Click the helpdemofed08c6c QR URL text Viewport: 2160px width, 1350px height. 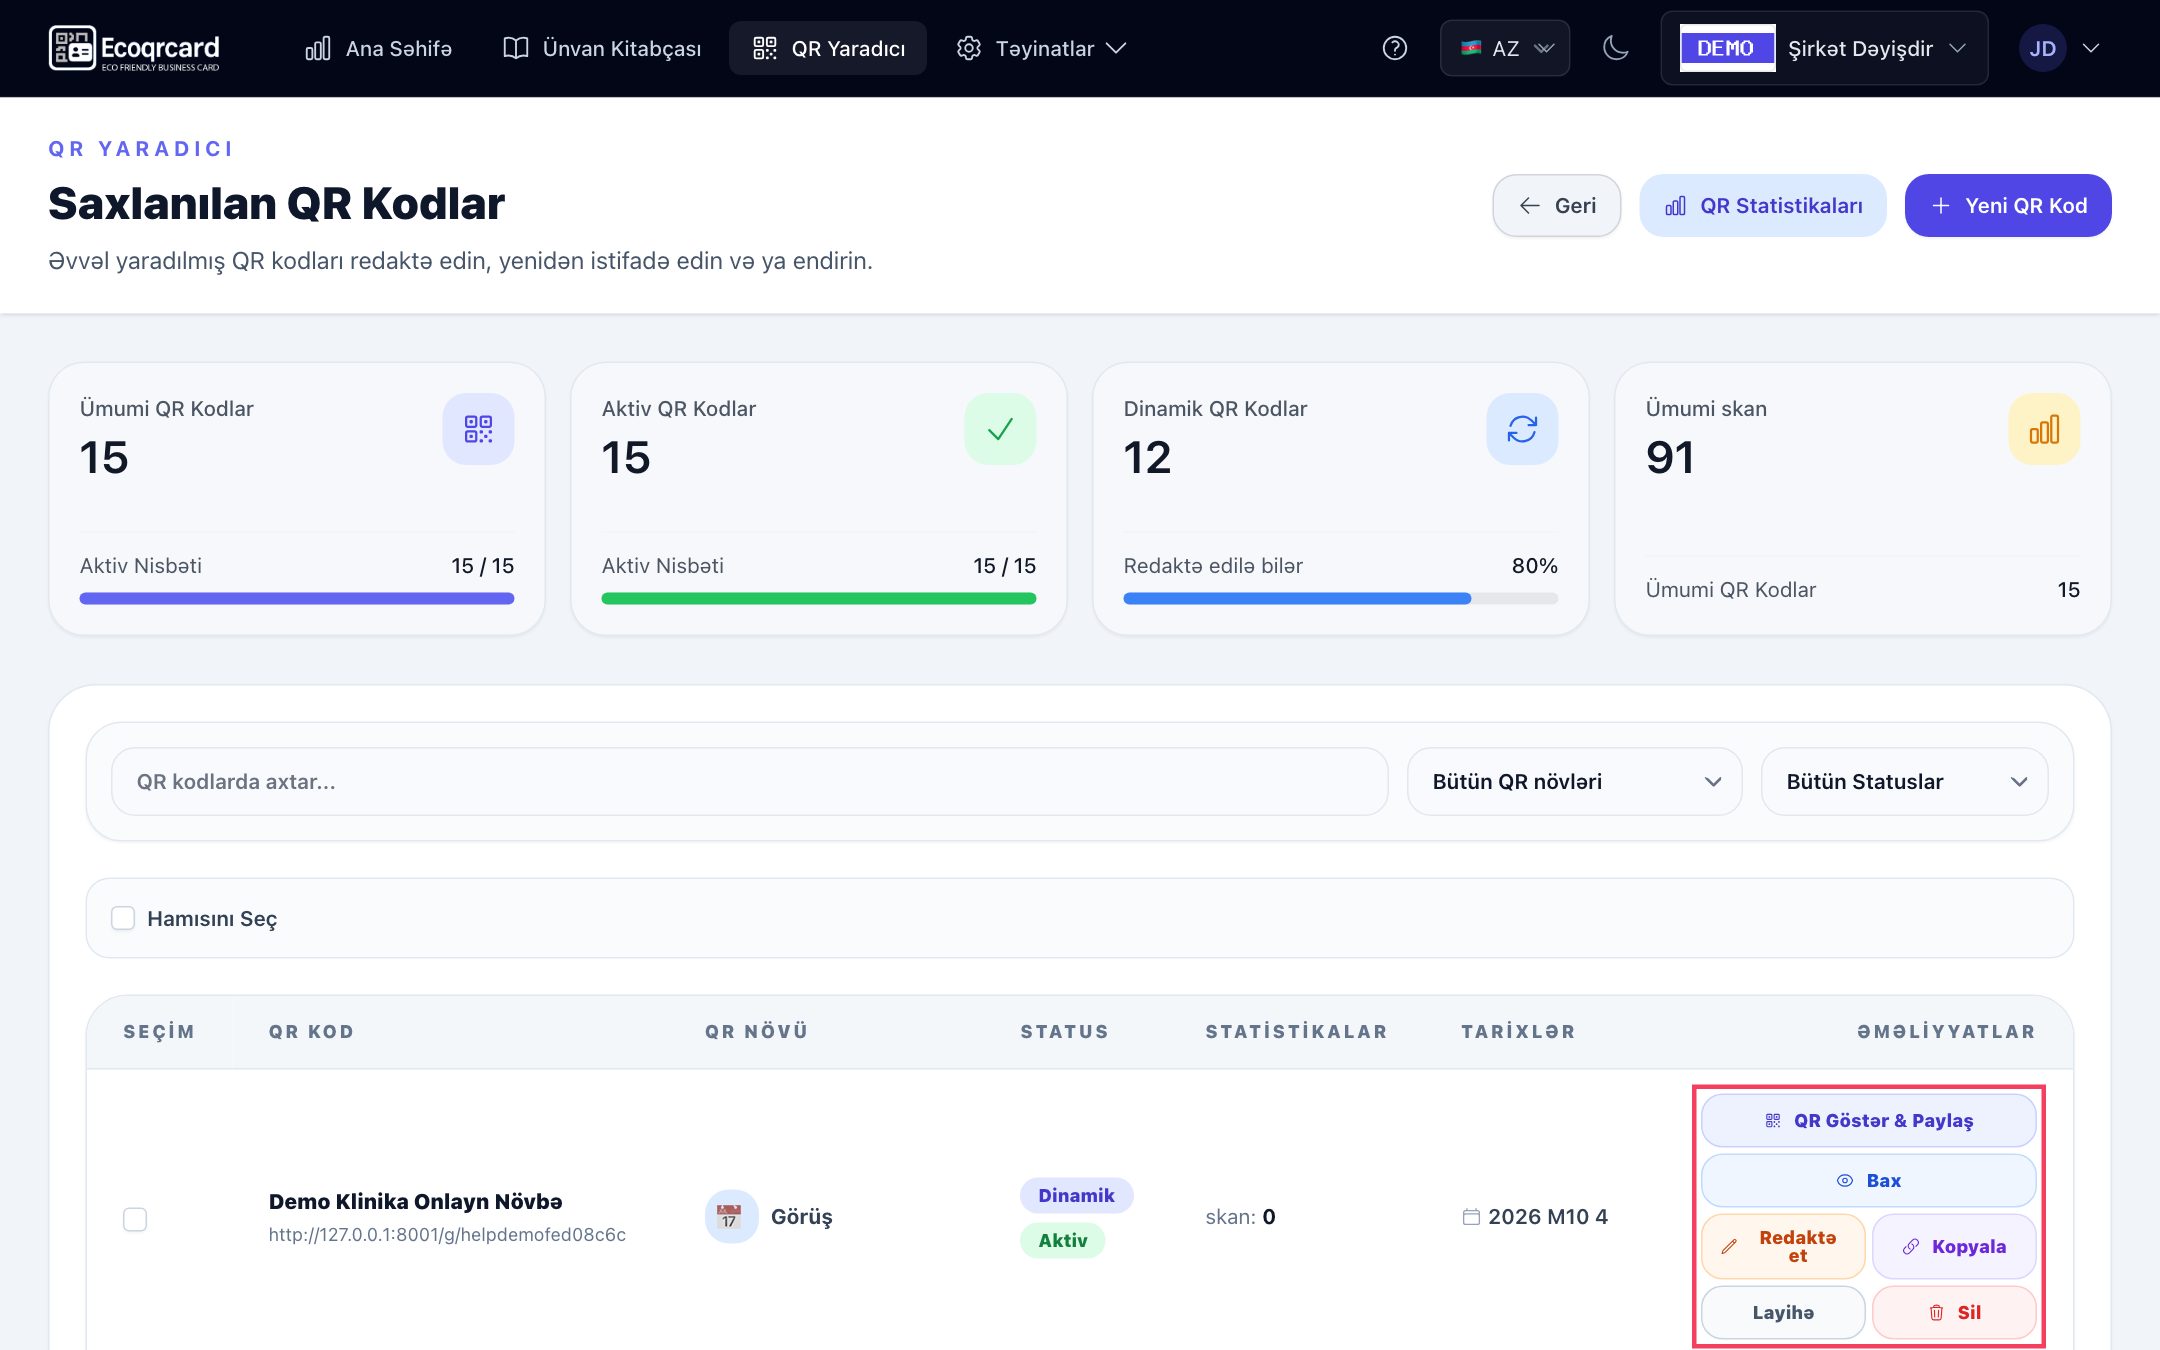click(447, 1235)
